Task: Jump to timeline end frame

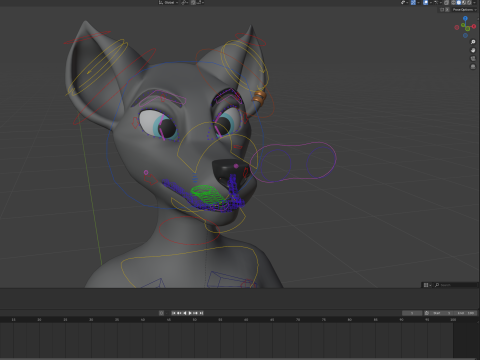Action: click(x=201, y=313)
